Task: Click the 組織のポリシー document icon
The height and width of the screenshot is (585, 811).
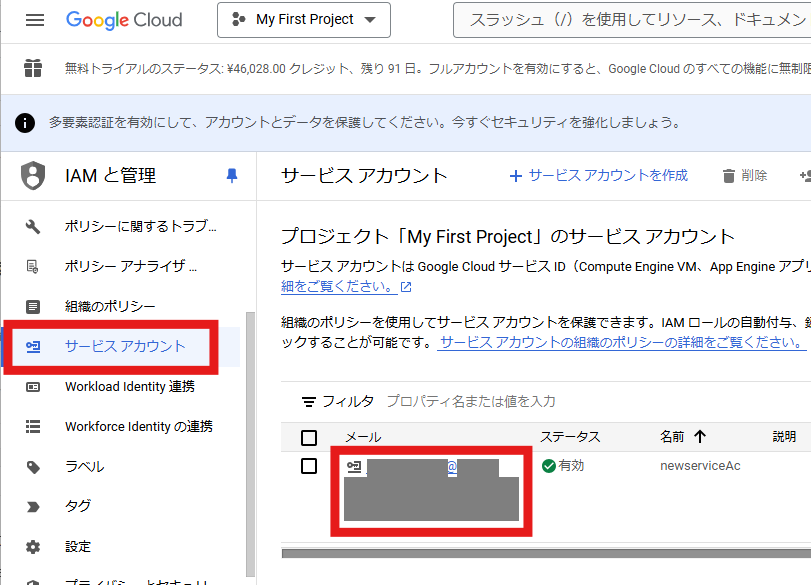Action: [x=33, y=307]
